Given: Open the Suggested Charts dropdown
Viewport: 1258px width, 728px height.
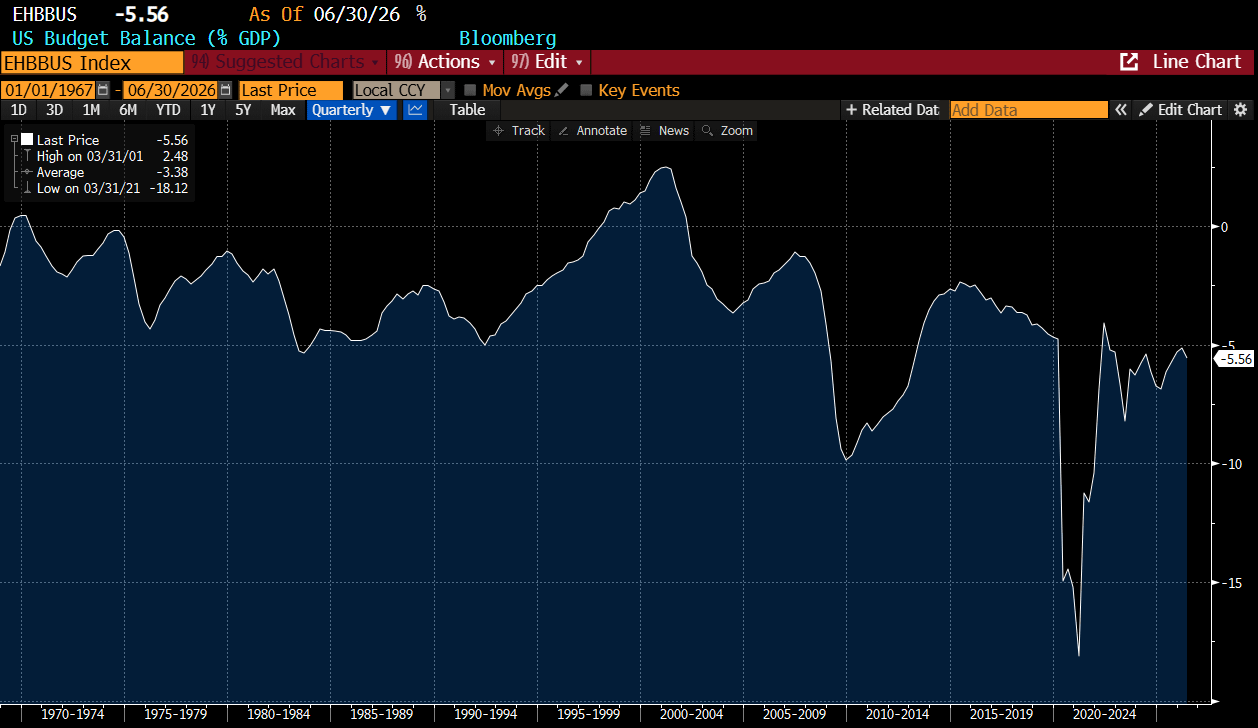Looking at the screenshot, I should [285, 62].
